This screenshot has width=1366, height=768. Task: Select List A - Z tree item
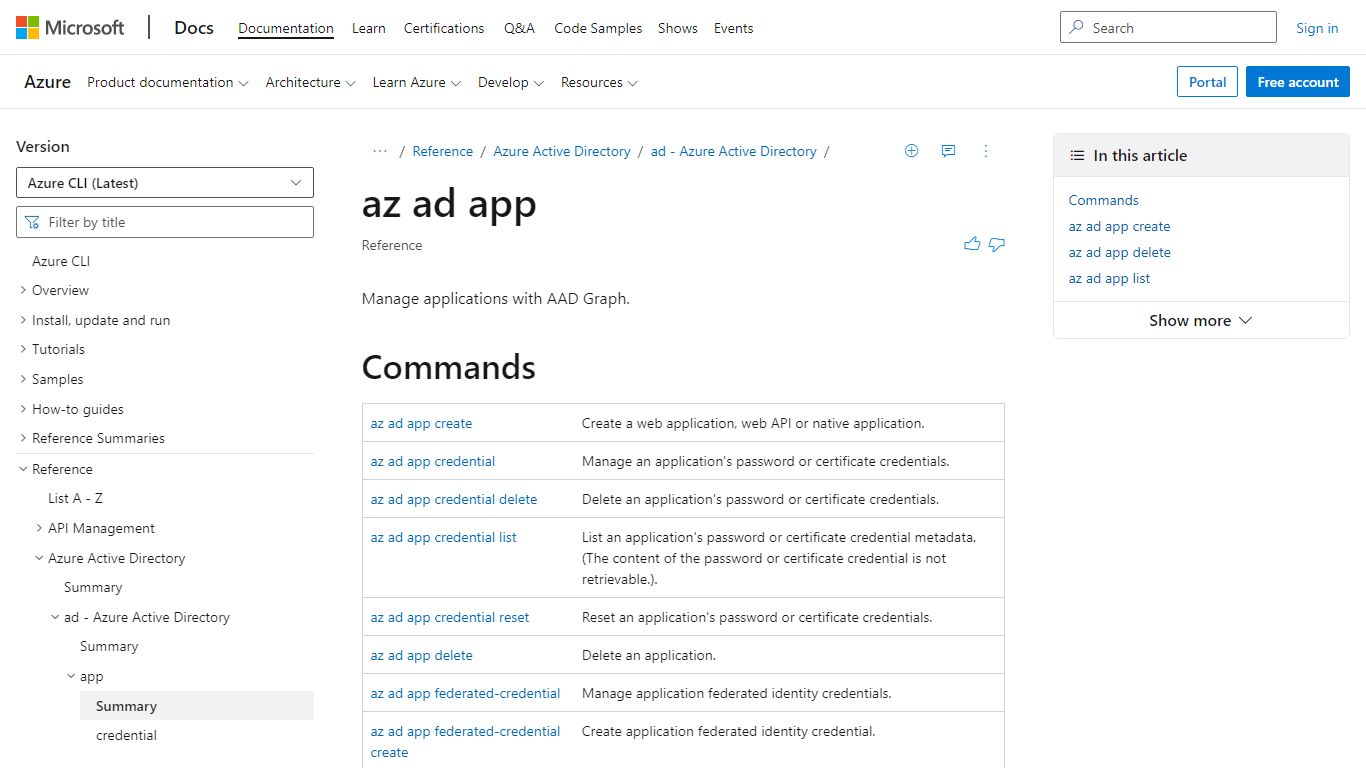[x=75, y=498]
